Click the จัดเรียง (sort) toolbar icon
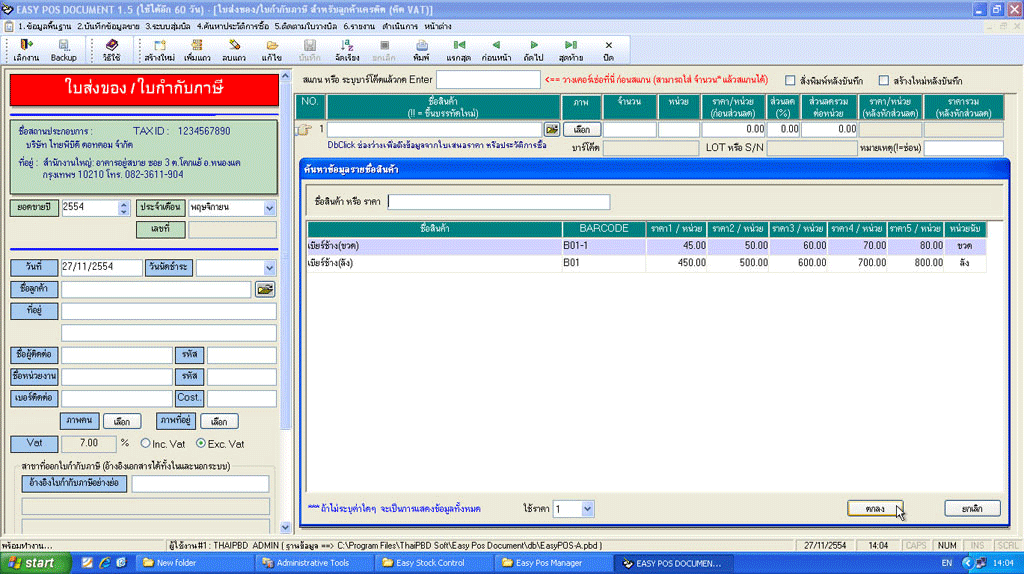This screenshot has height=574, width=1024. (347, 49)
